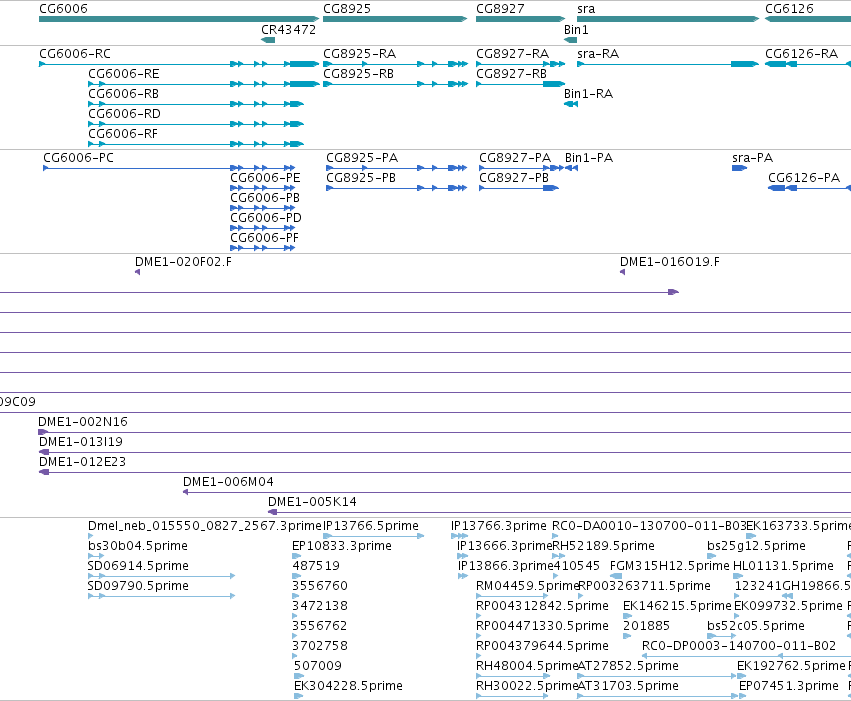This screenshot has width=851, height=701.
Task: Select the CG6126 gene label
Action: tap(789, 9)
